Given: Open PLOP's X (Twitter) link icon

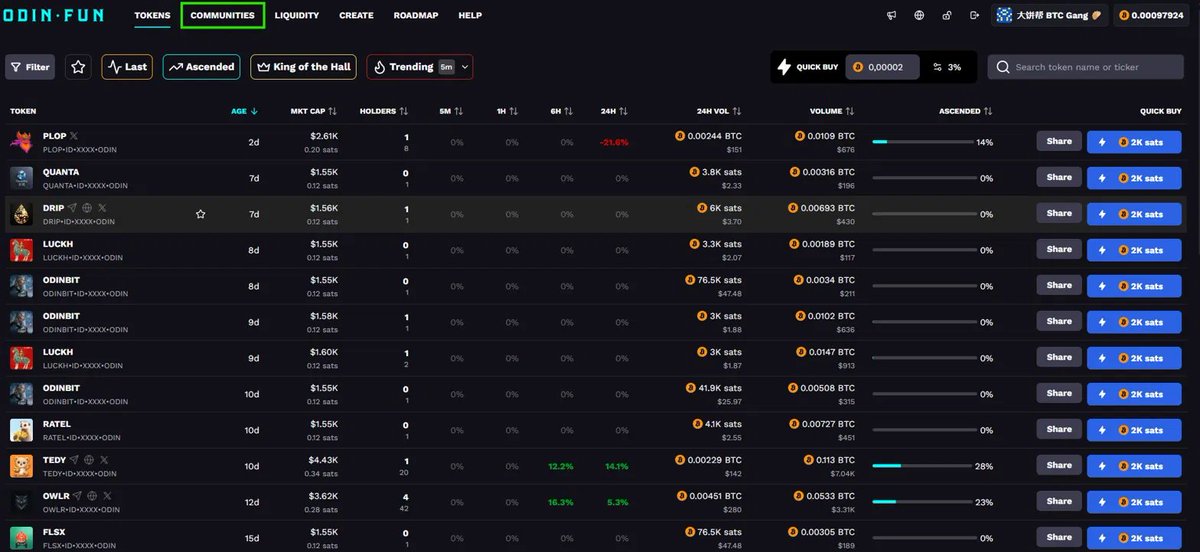Looking at the screenshot, I should pyautogui.click(x=73, y=136).
